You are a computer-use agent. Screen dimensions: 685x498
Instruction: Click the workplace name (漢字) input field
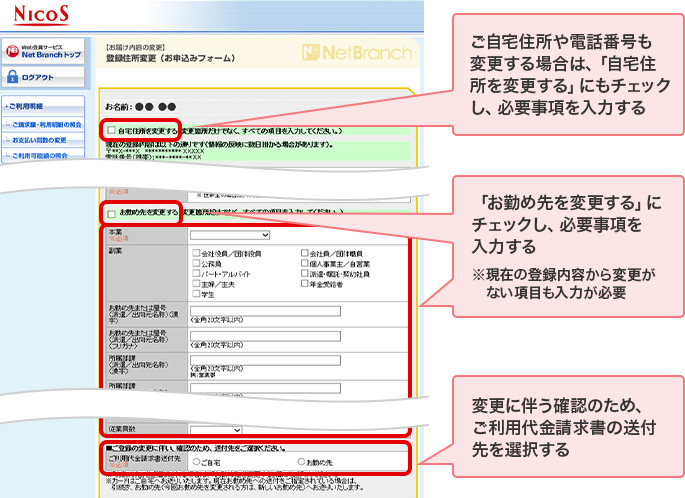(264, 311)
